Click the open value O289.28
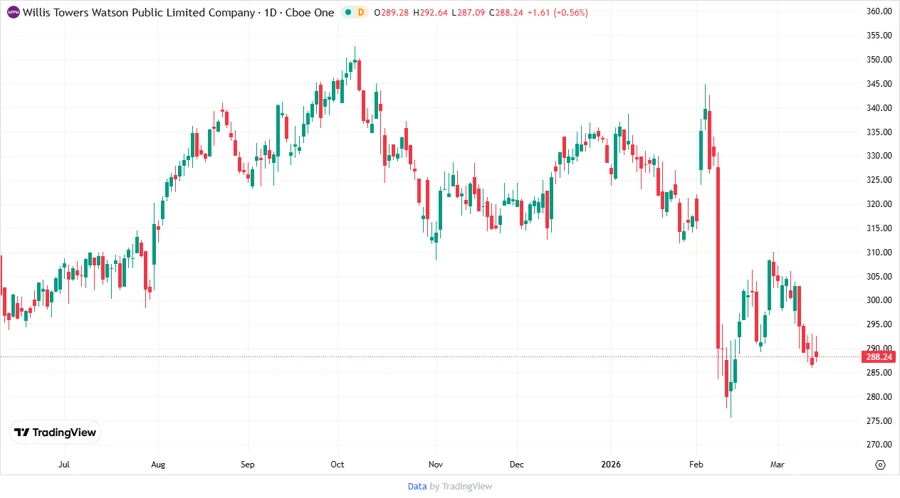 [x=391, y=12]
